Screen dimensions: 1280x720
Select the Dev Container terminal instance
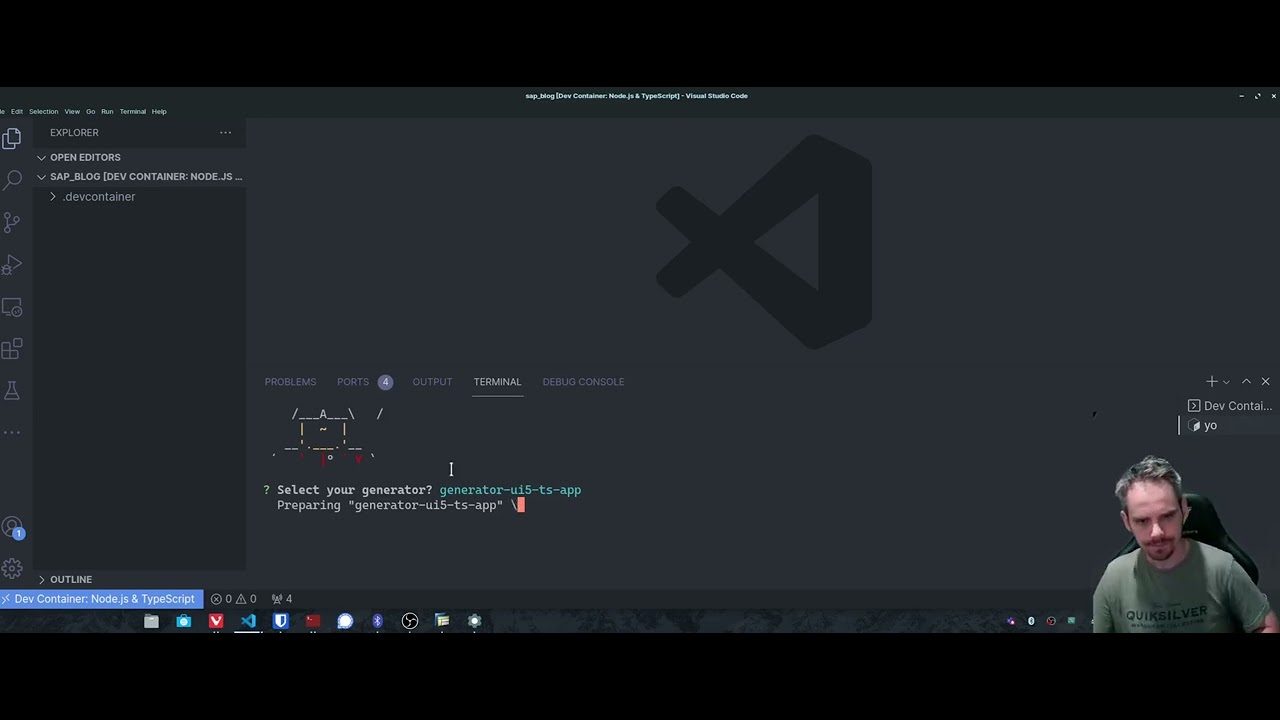point(1230,406)
